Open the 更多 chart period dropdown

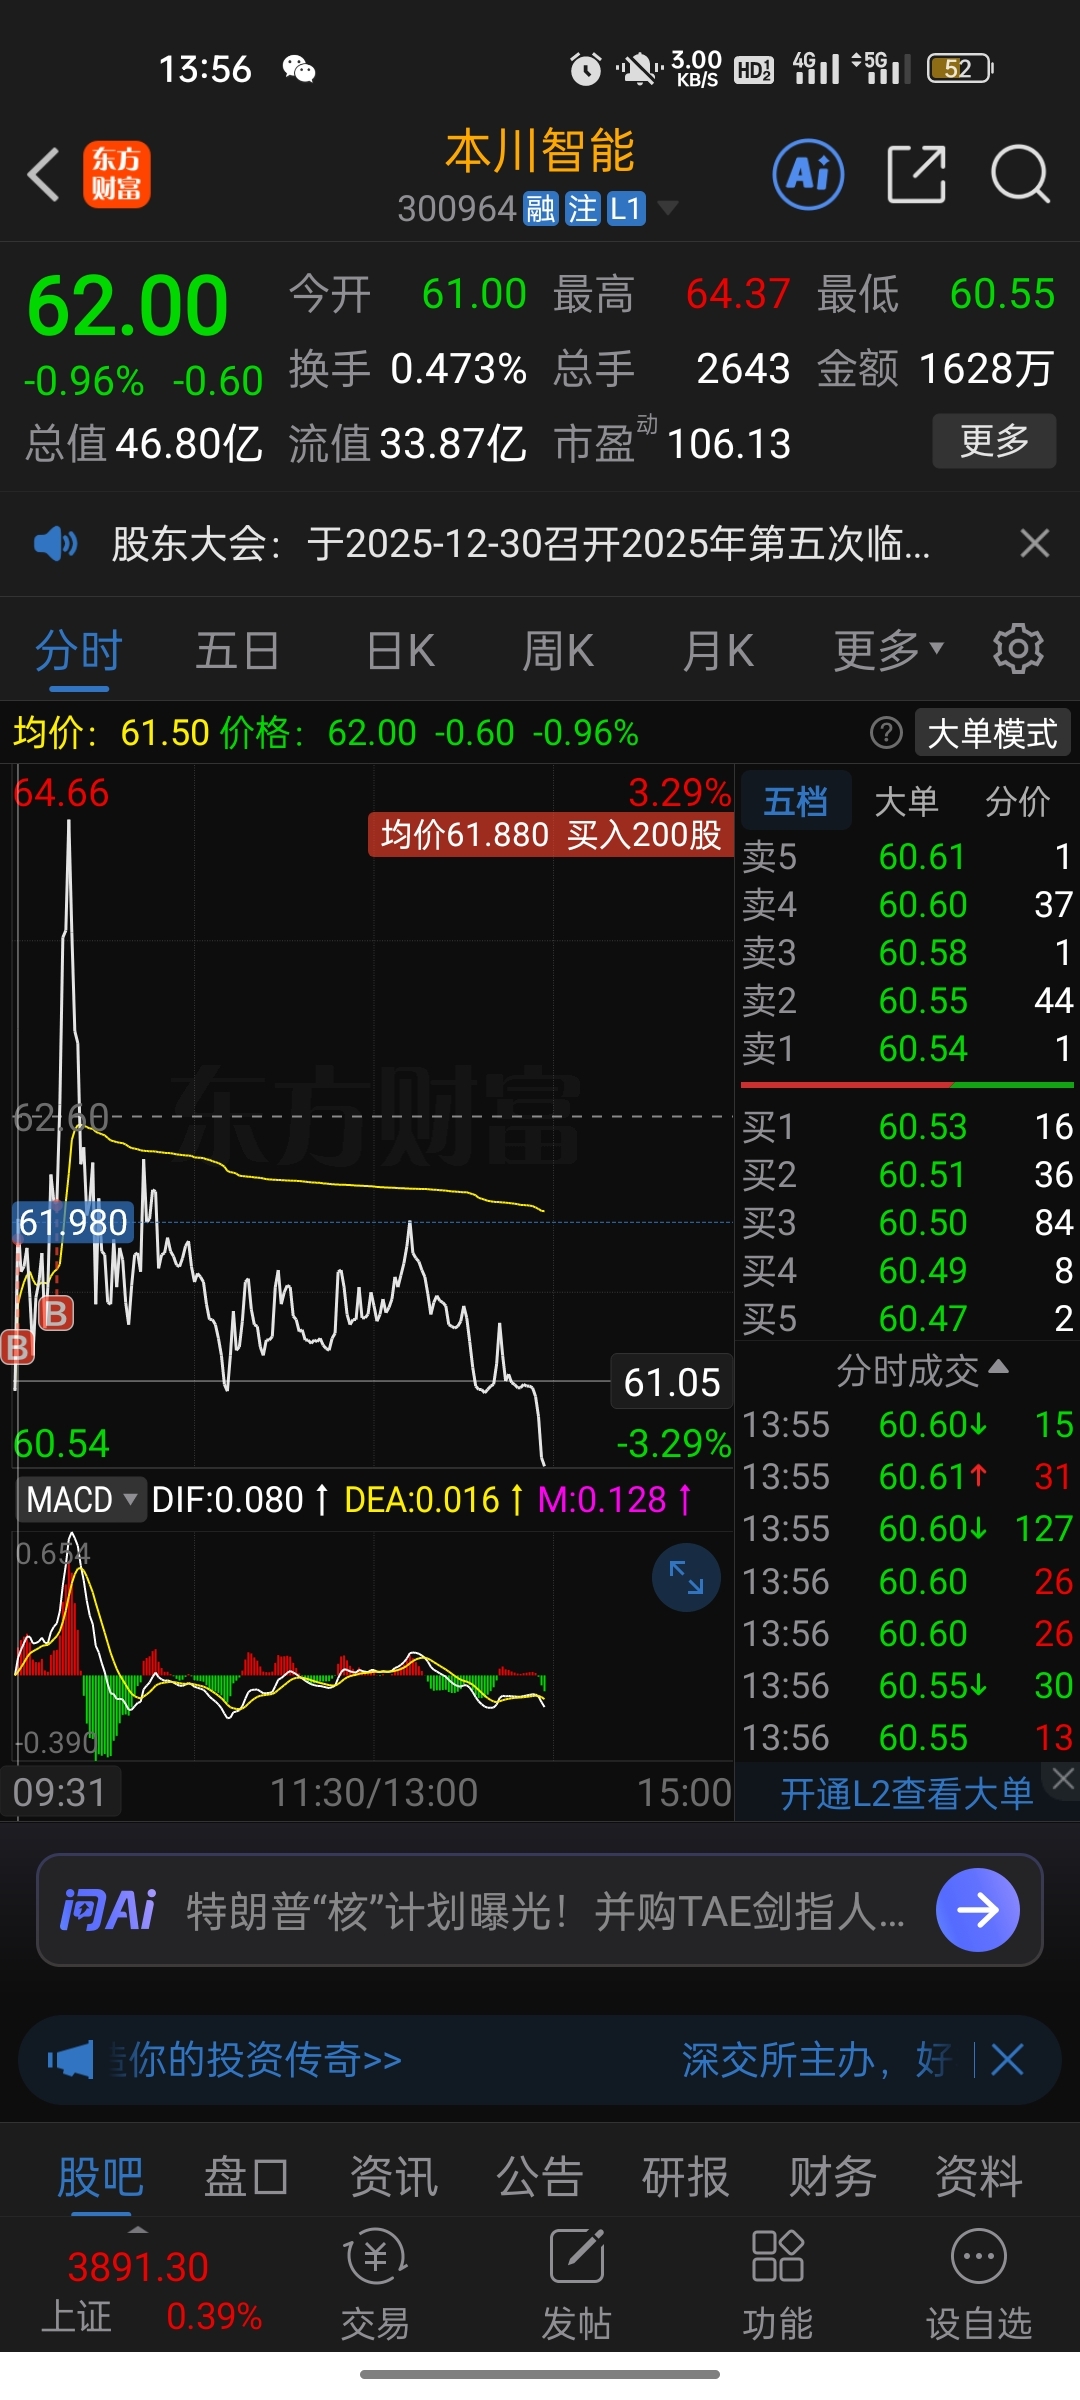[x=889, y=650]
